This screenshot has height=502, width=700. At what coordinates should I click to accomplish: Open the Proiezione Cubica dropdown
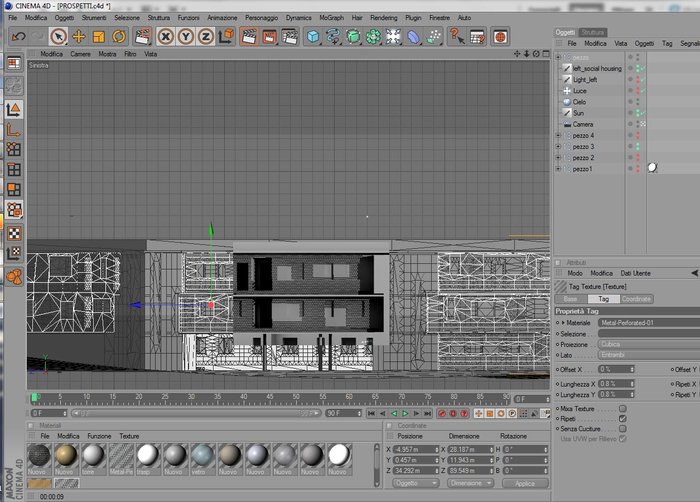pyautogui.click(x=648, y=344)
